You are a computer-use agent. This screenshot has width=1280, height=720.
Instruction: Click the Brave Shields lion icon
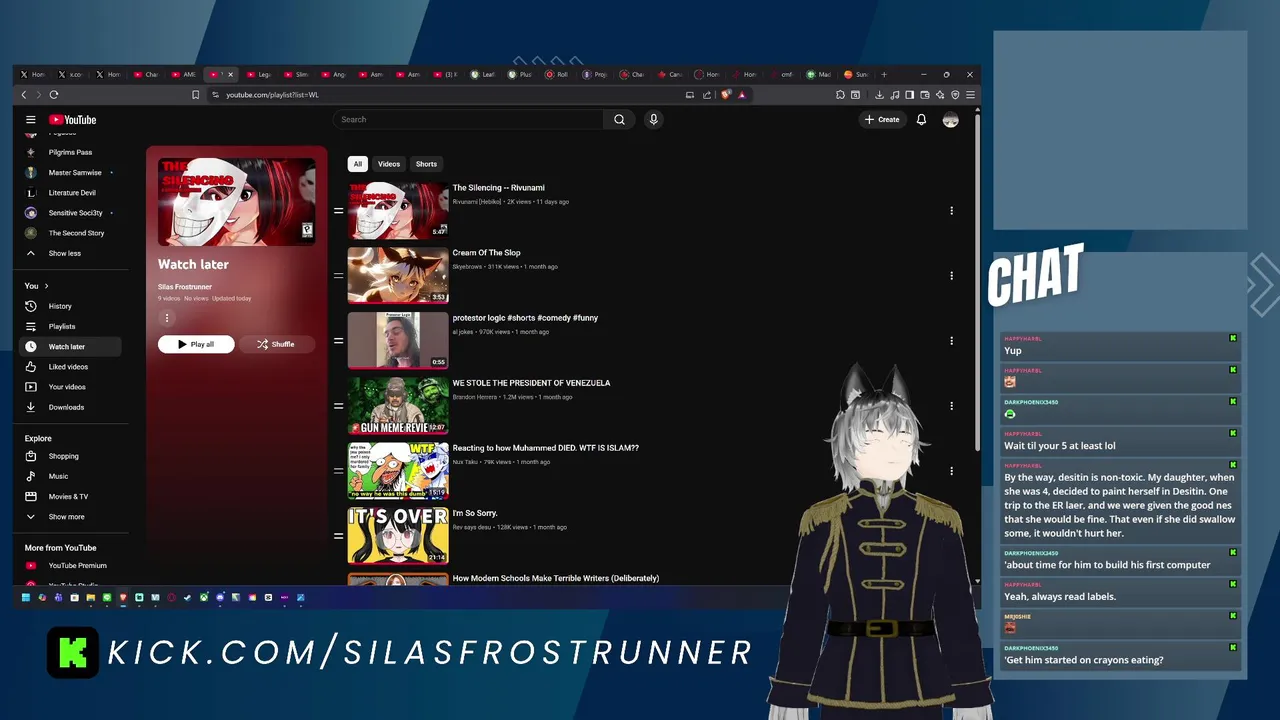[x=726, y=95]
